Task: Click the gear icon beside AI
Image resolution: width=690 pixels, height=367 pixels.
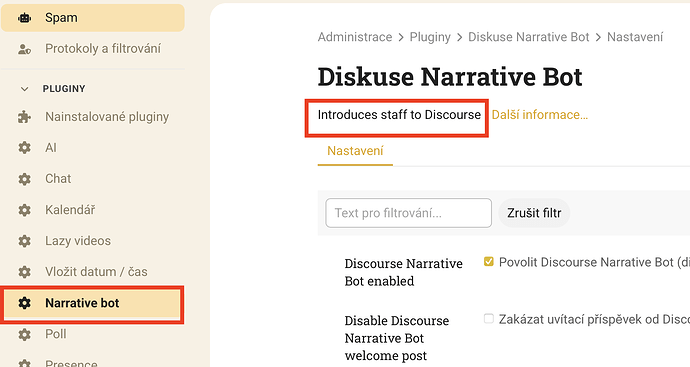Action: [24, 148]
